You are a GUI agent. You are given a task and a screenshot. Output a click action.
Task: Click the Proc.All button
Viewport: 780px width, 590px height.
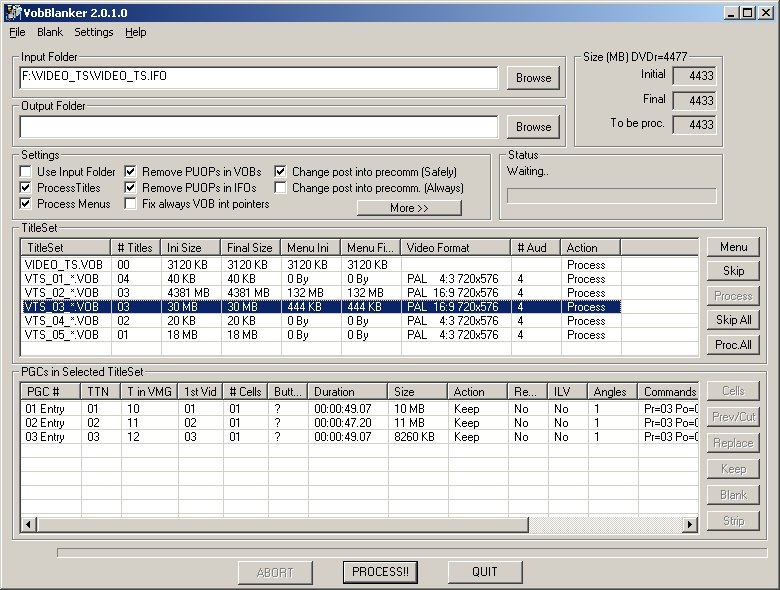733,344
